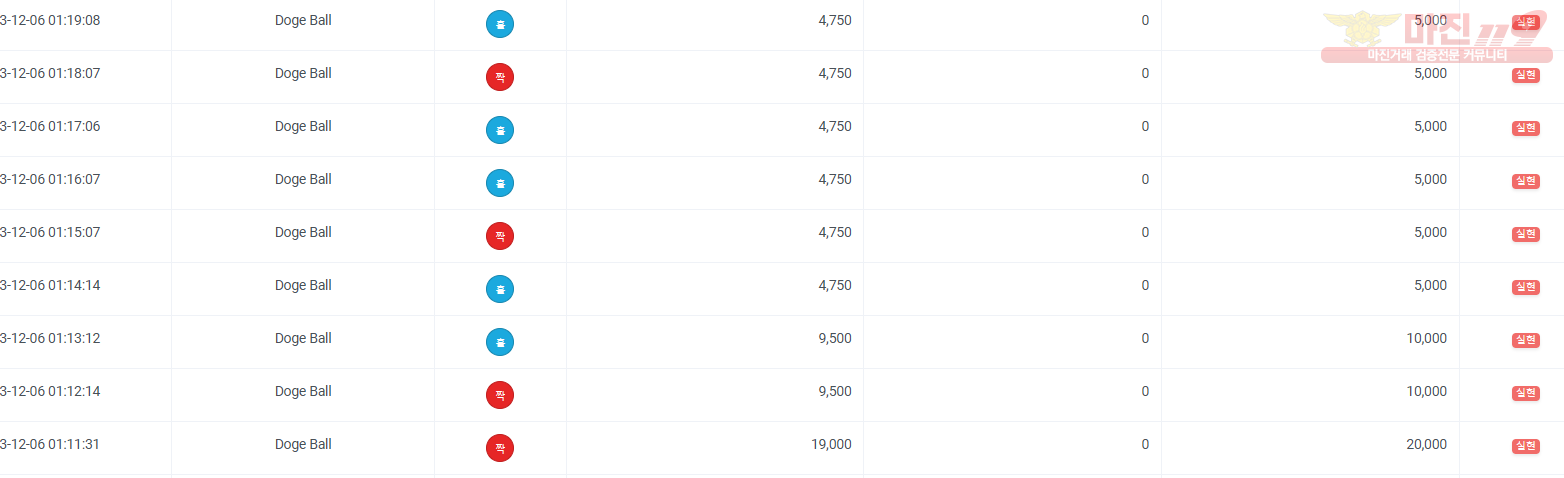The image size is (1564, 478).
Task: Click the 실현 badge in the 01:17:06 row
Action: tap(1525, 128)
